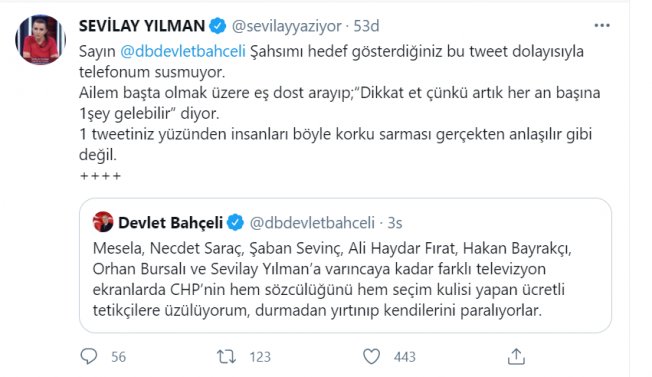Open the @dbdevletbahceli mention link
The image size is (652, 377).
(x=183, y=51)
